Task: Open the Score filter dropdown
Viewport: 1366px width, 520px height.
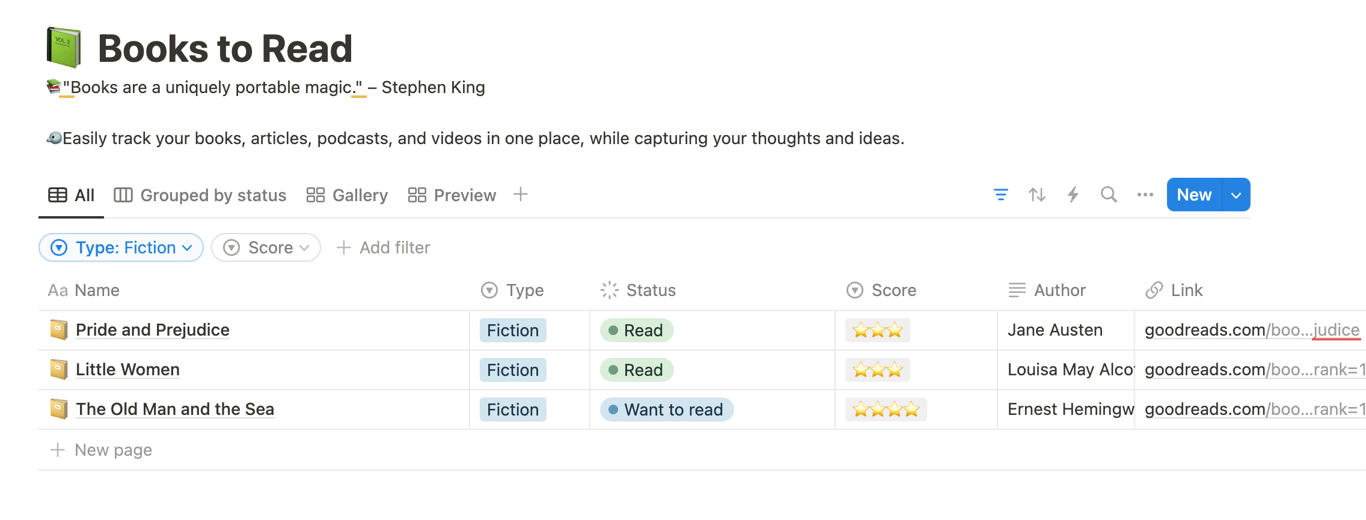Action: coord(266,248)
